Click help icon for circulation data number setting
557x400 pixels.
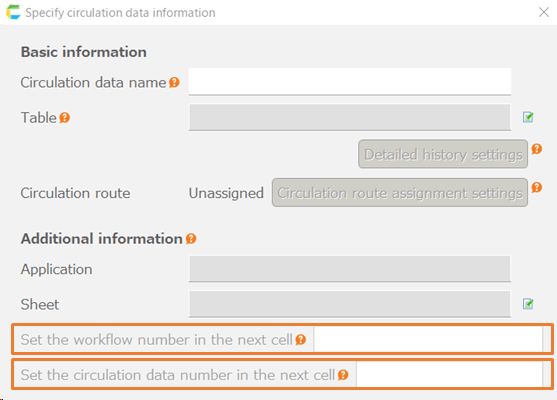coord(343,375)
